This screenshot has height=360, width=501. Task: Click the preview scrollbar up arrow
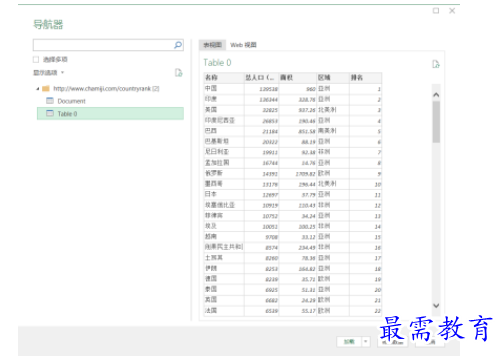coord(436,95)
